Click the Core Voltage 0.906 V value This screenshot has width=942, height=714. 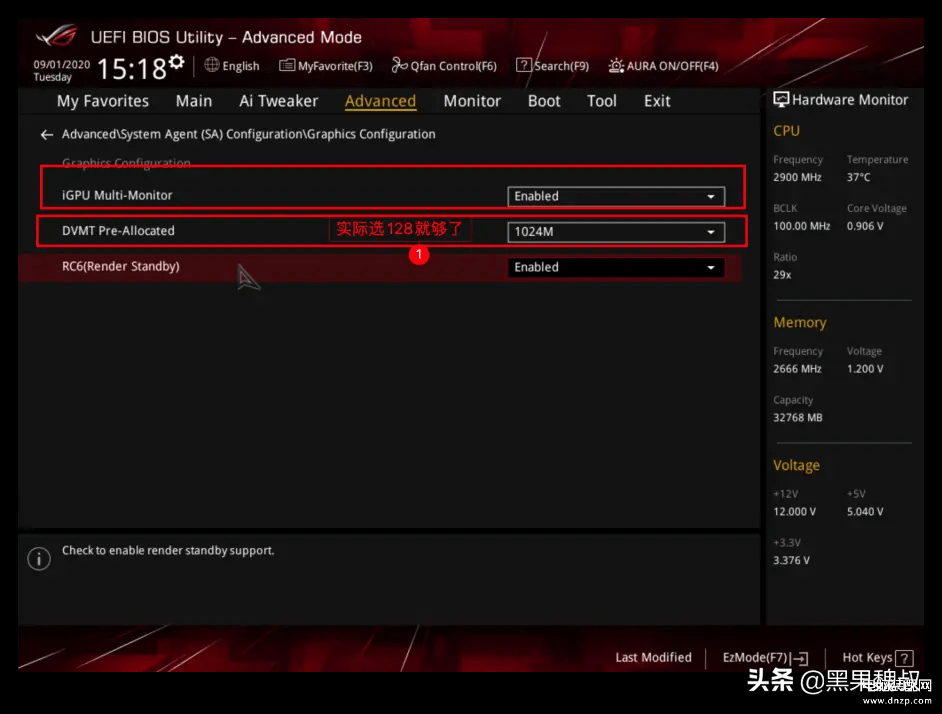865,226
